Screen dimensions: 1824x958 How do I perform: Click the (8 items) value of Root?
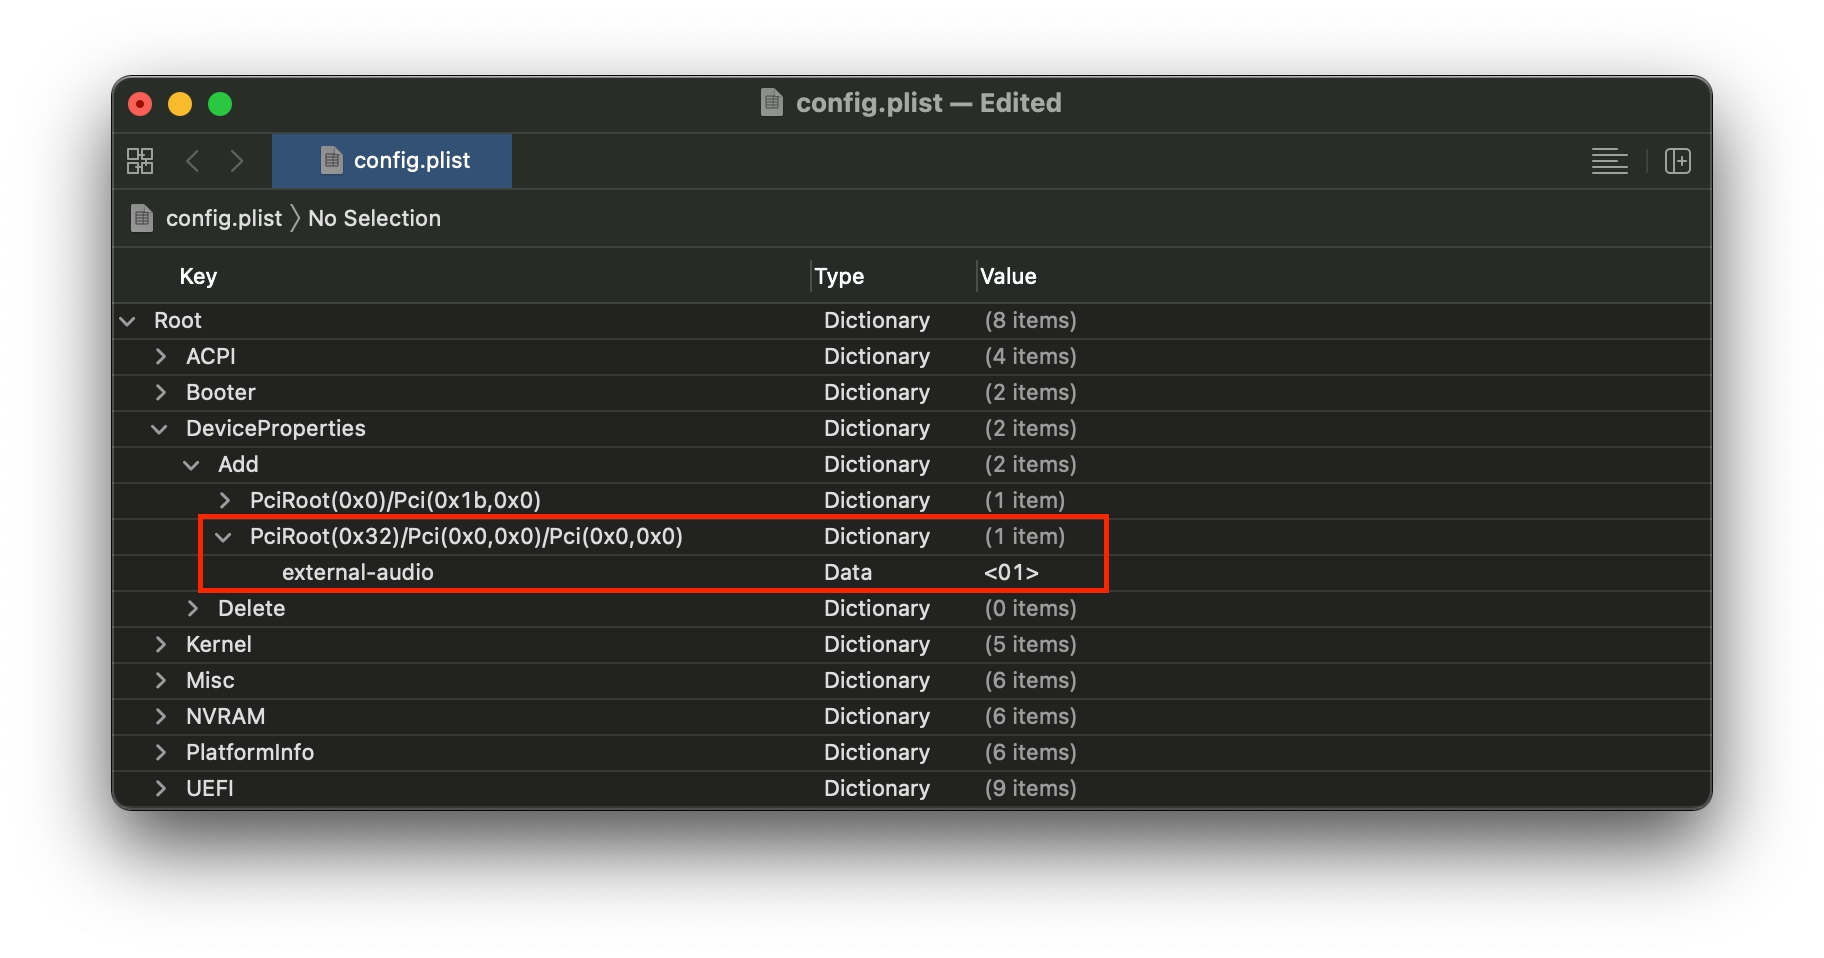tap(1030, 320)
